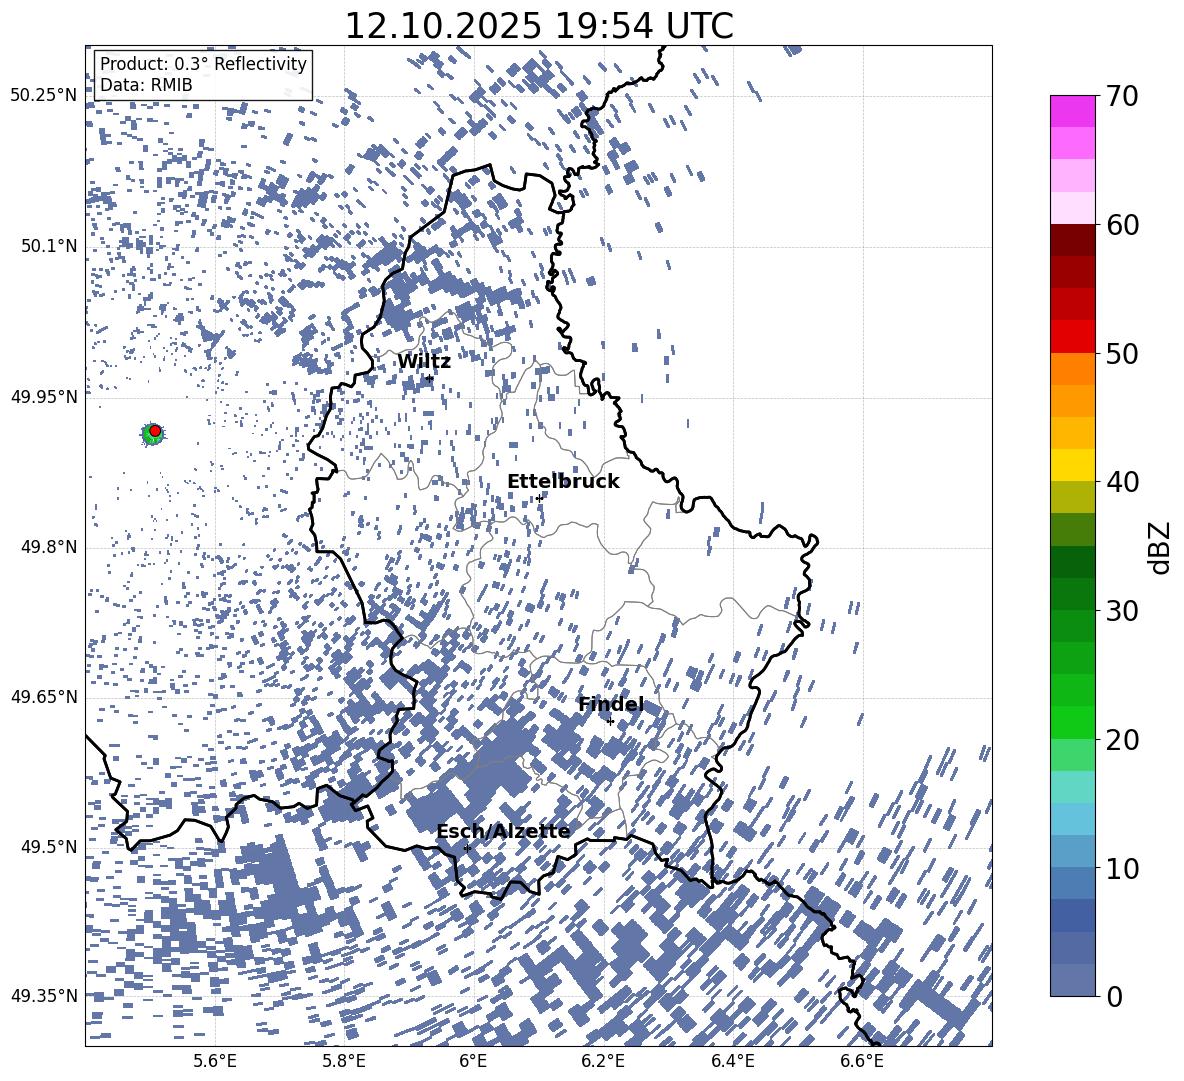Click the cross marker below Ettelbruck
Viewport: 1184px width, 1081px height.
pos(539,498)
